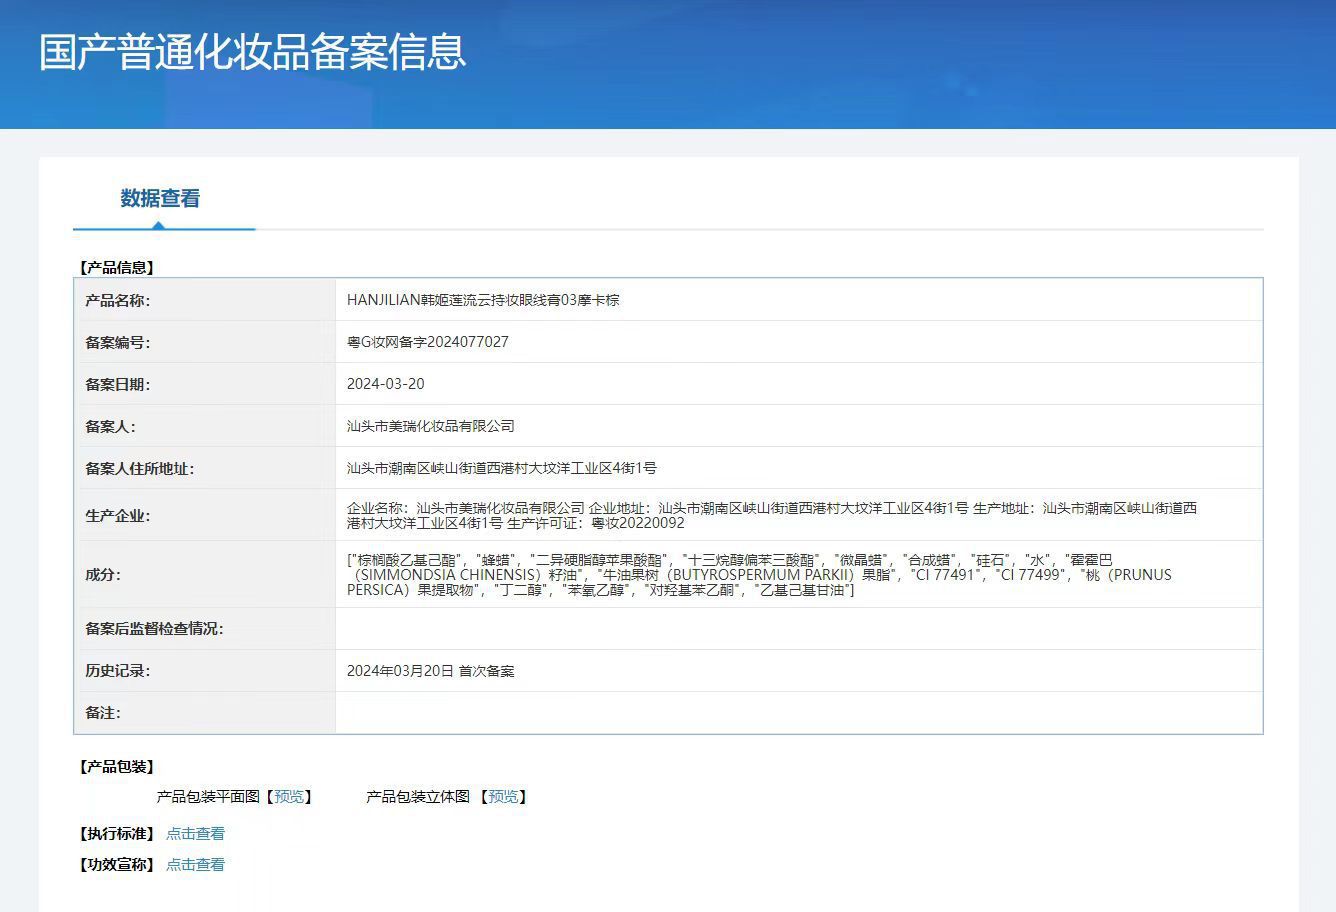
Task: Click the ingredient list beginning with 棕榈酸乙基己酯
Action: tap(759, 575)
